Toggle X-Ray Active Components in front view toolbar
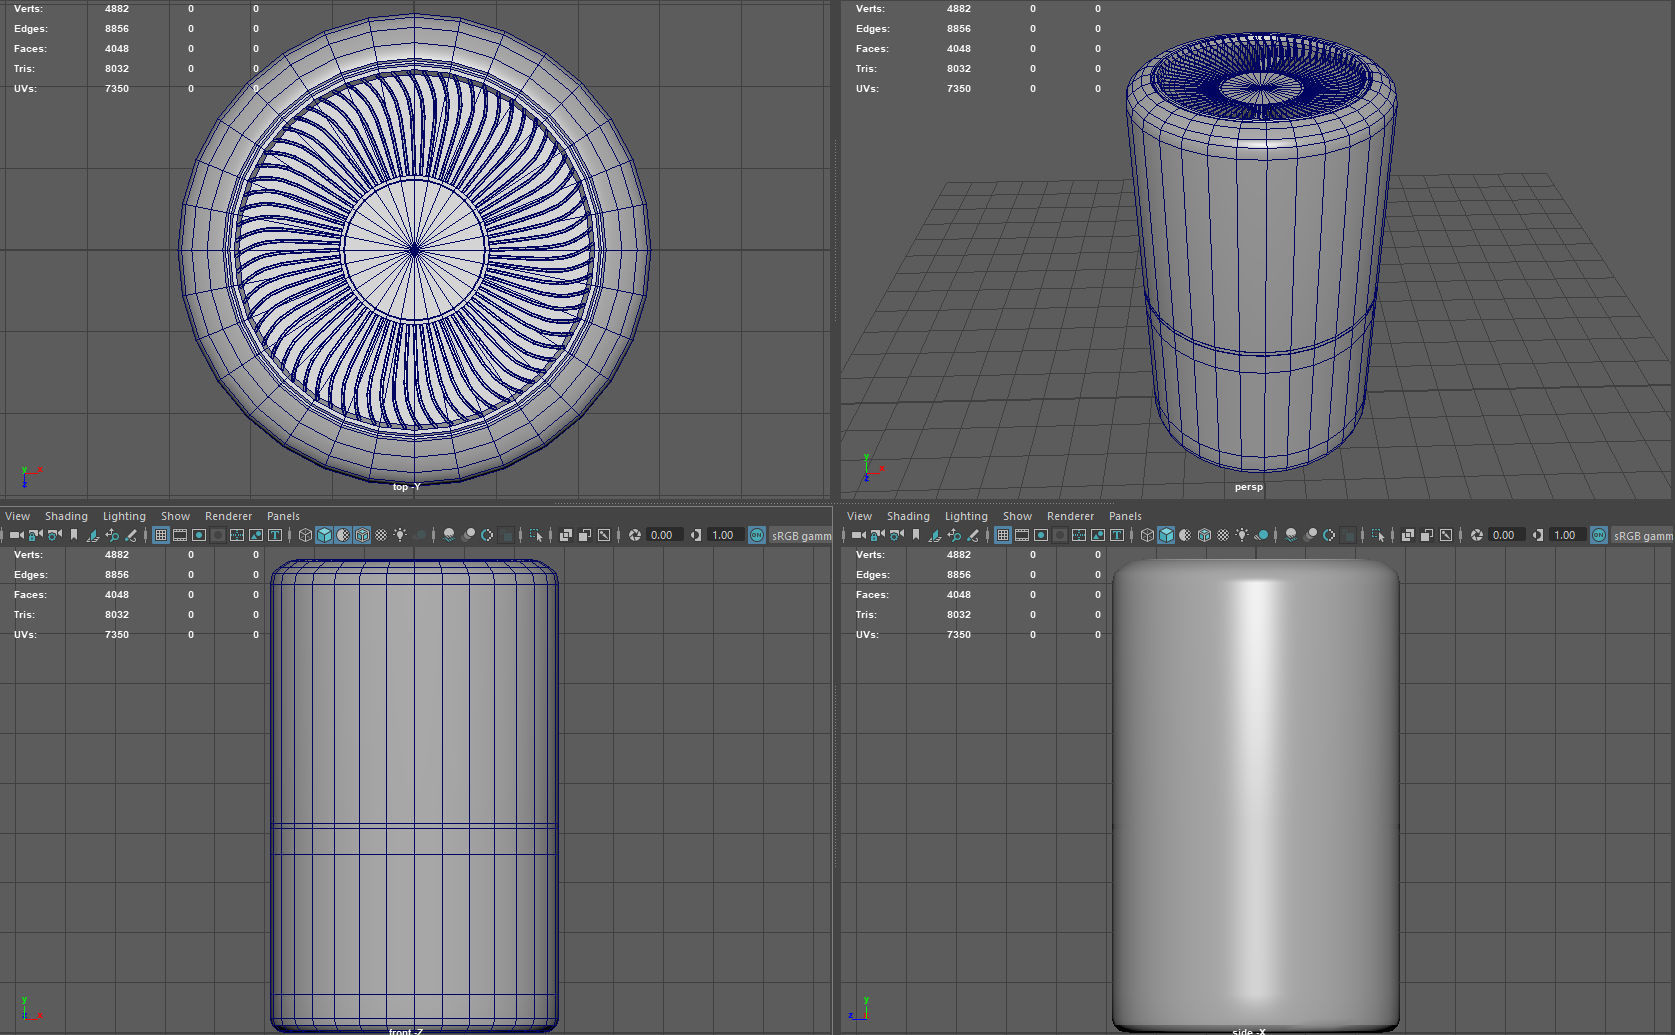This screenshot has width=1675, height=1035. click(584, 535)
